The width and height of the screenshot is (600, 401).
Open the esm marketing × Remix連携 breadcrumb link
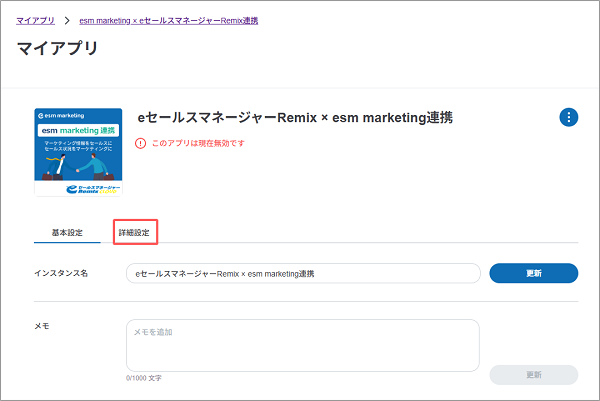click(x=168, y=20)
